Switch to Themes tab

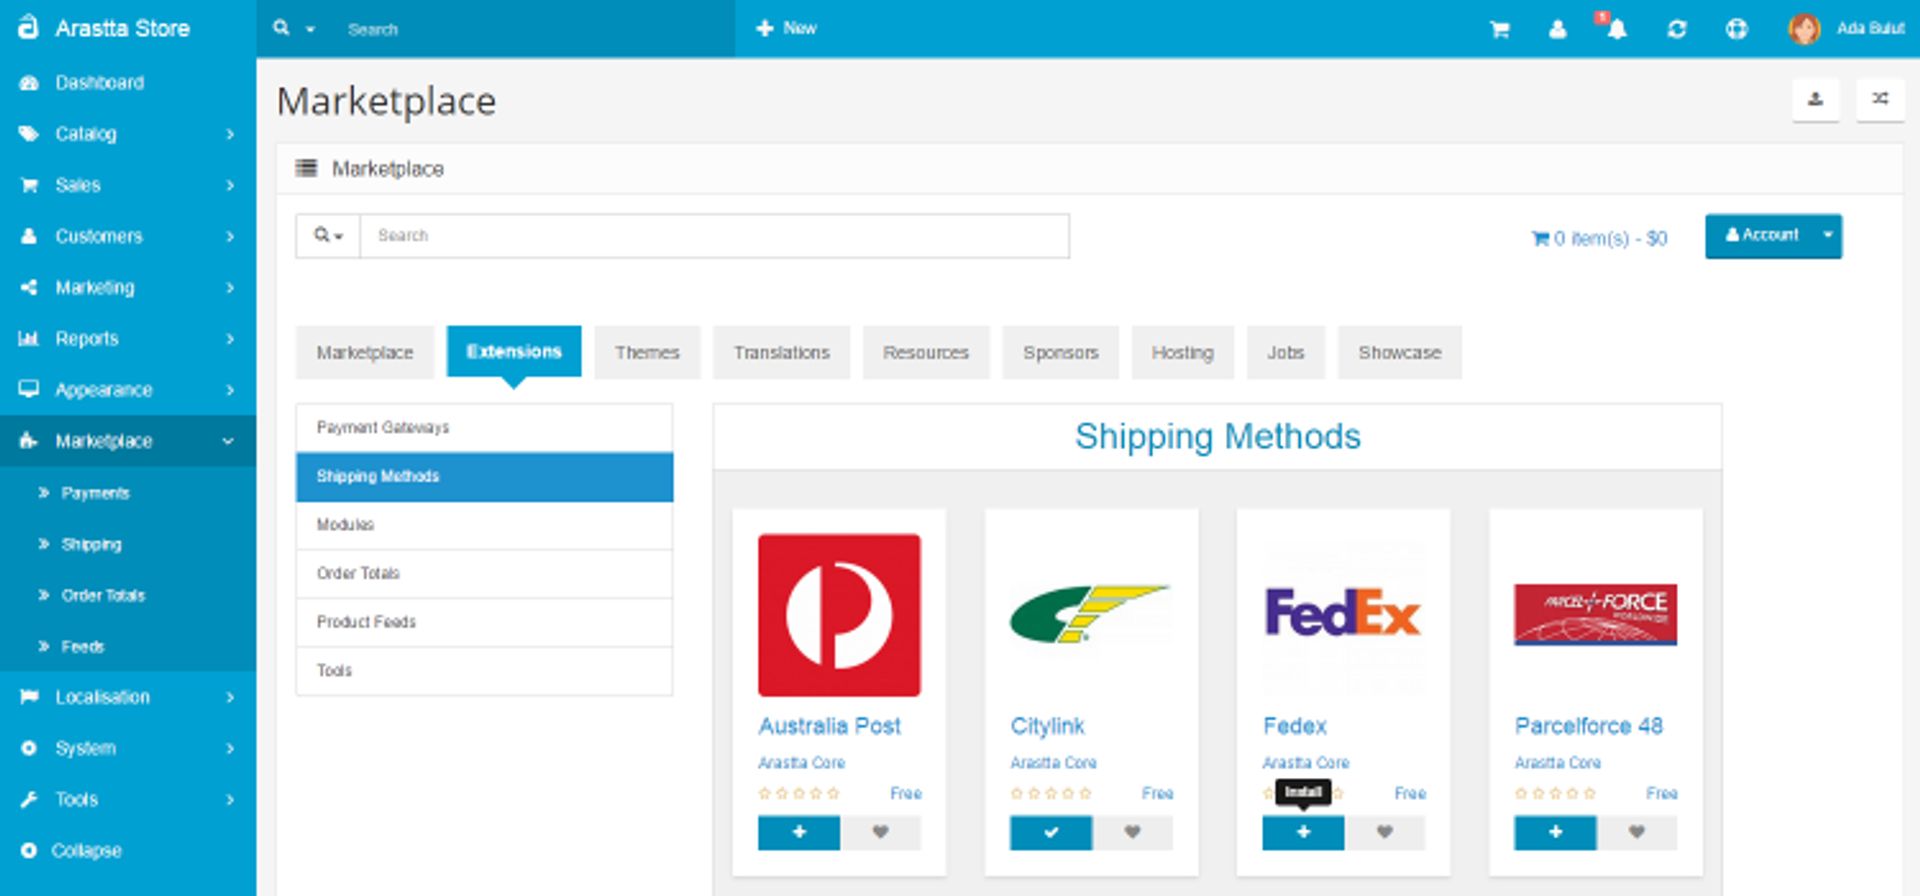(647, 352)
